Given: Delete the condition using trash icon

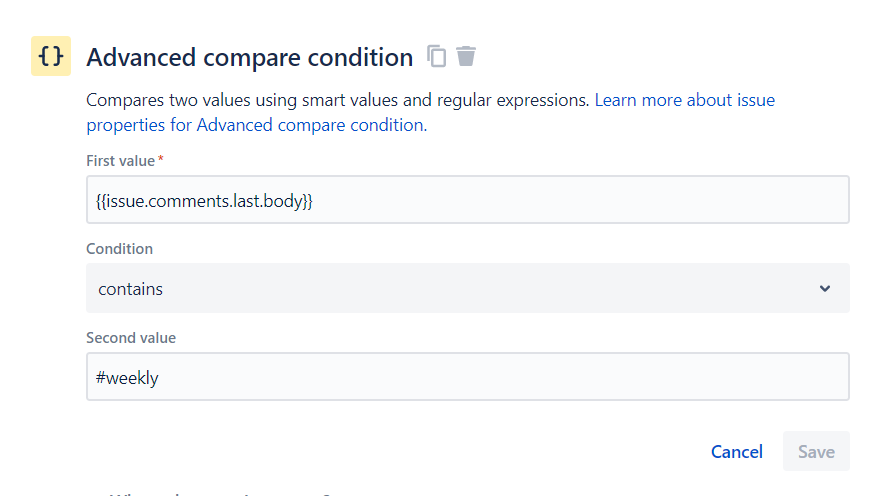Looking at the screenshot, I should point(466,56).
